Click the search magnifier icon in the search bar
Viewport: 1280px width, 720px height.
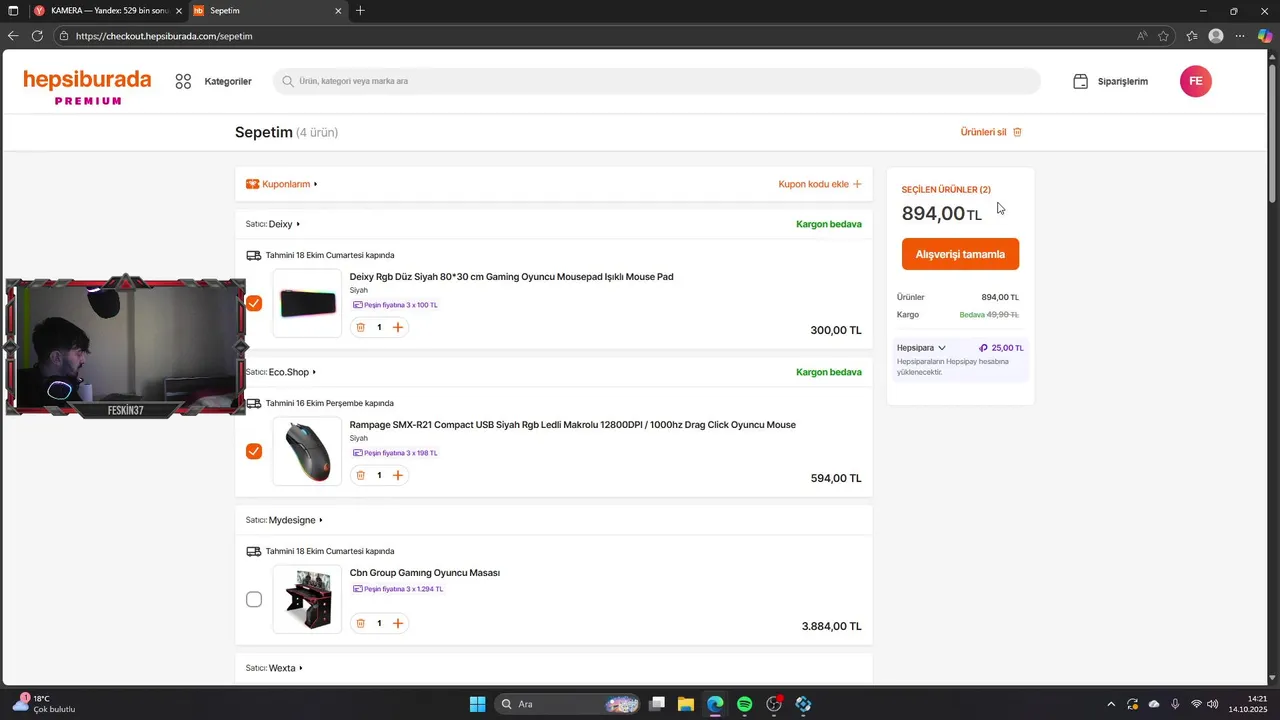288,81
